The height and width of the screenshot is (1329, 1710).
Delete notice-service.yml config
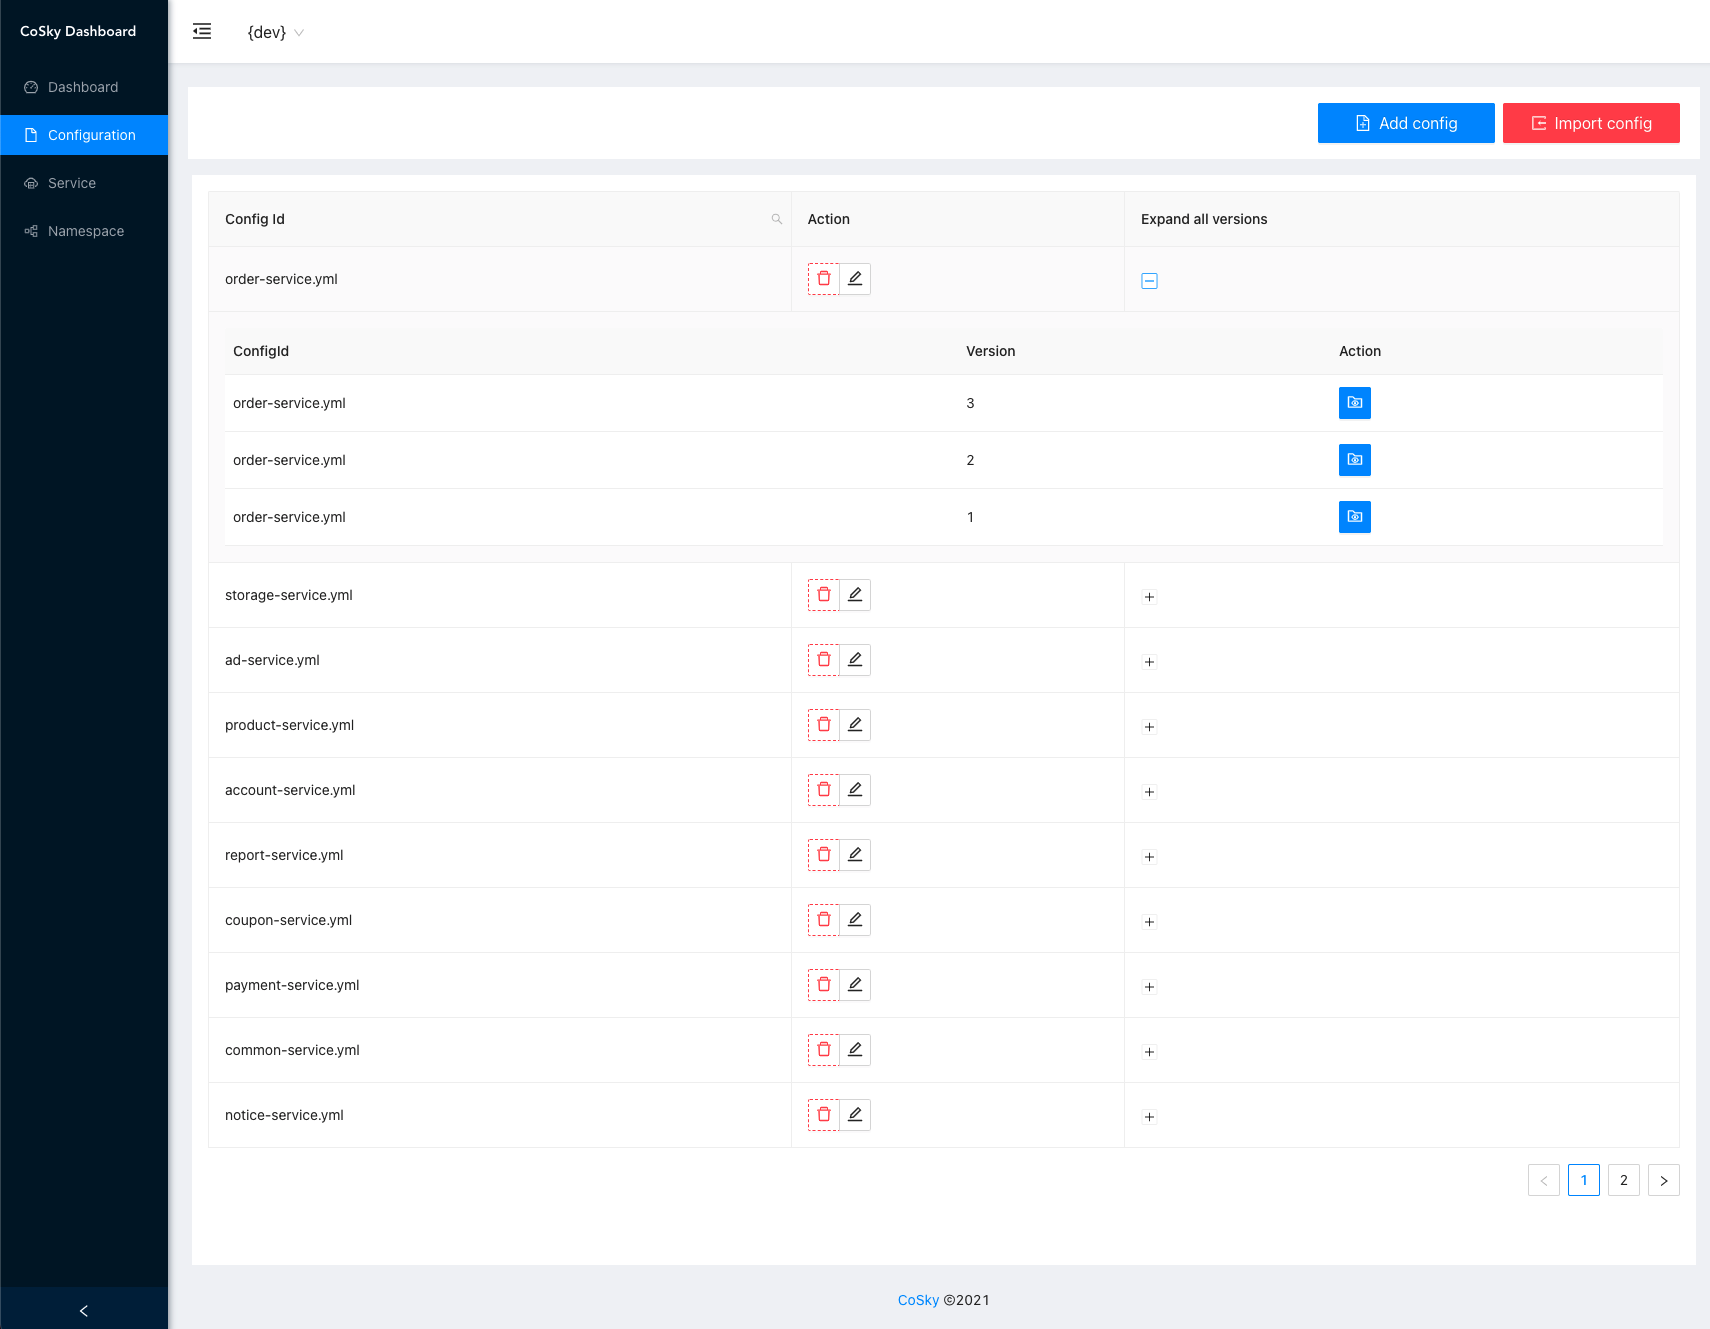coord(824,1115)
